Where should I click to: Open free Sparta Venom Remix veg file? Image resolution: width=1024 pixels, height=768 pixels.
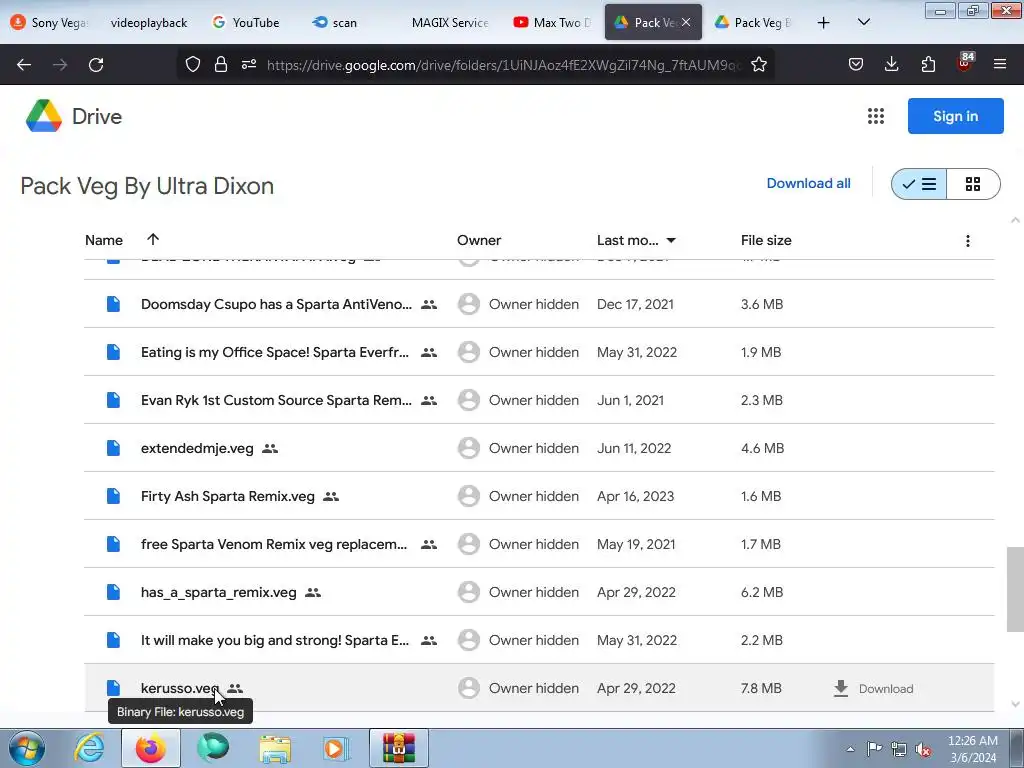pos(274,545)
